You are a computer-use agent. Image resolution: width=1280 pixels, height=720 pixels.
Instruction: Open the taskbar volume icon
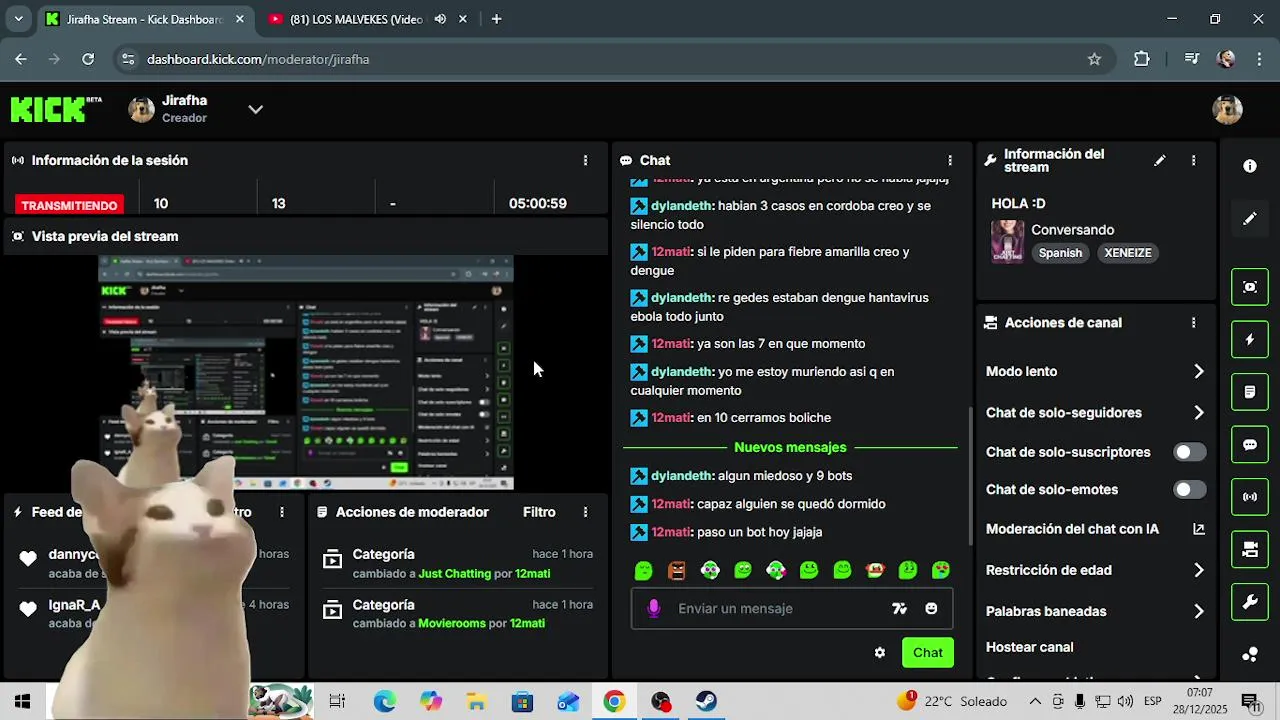coord(1125,701)
